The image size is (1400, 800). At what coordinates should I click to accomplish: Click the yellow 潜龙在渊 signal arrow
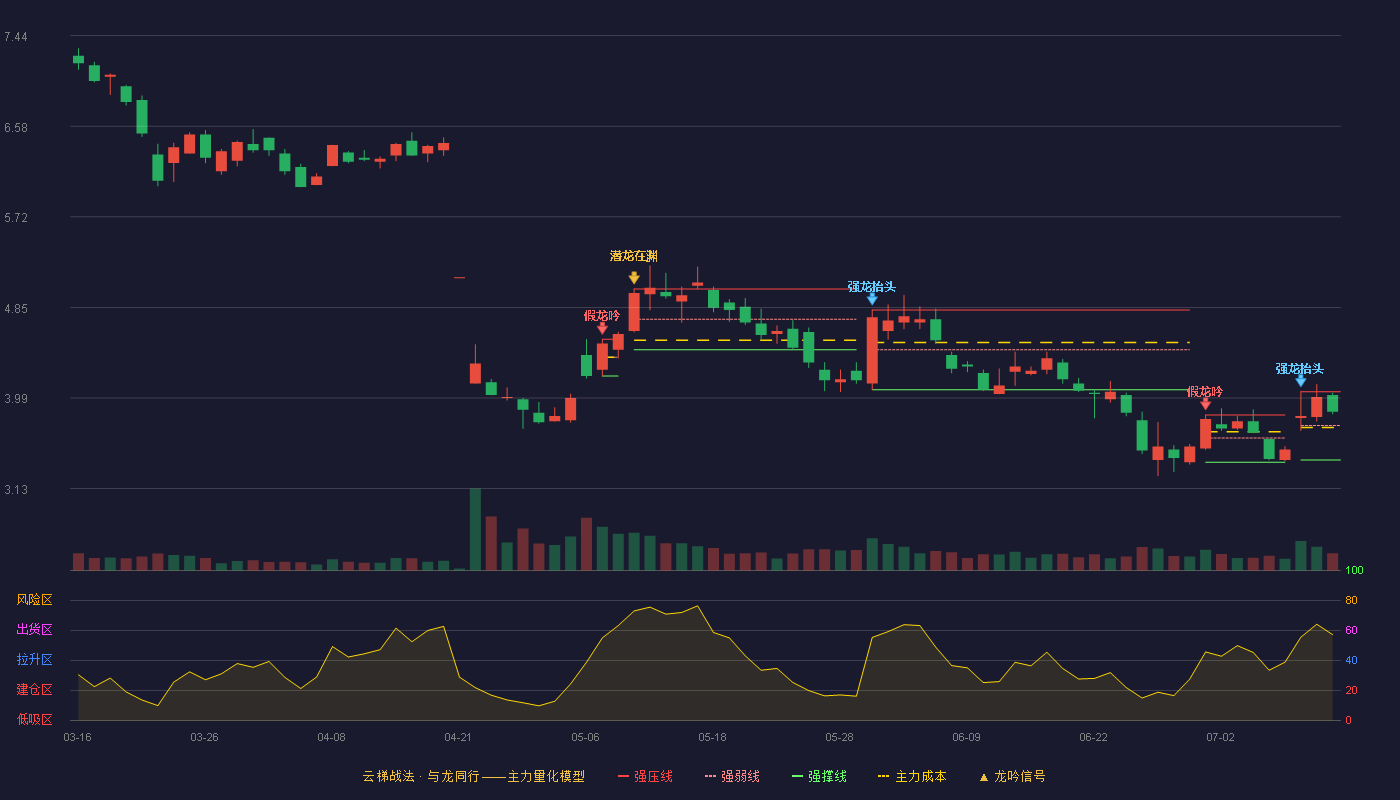coord(634,278)
